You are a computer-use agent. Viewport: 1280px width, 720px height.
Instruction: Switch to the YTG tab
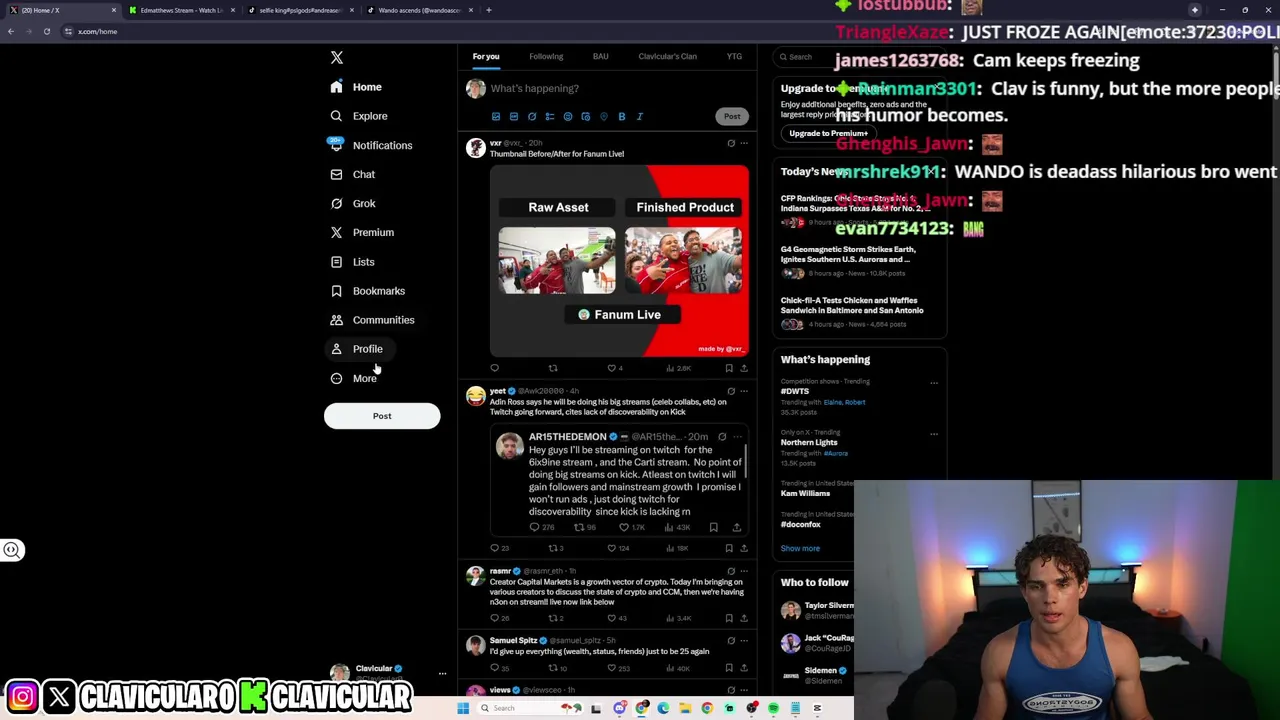coord(734,56)
